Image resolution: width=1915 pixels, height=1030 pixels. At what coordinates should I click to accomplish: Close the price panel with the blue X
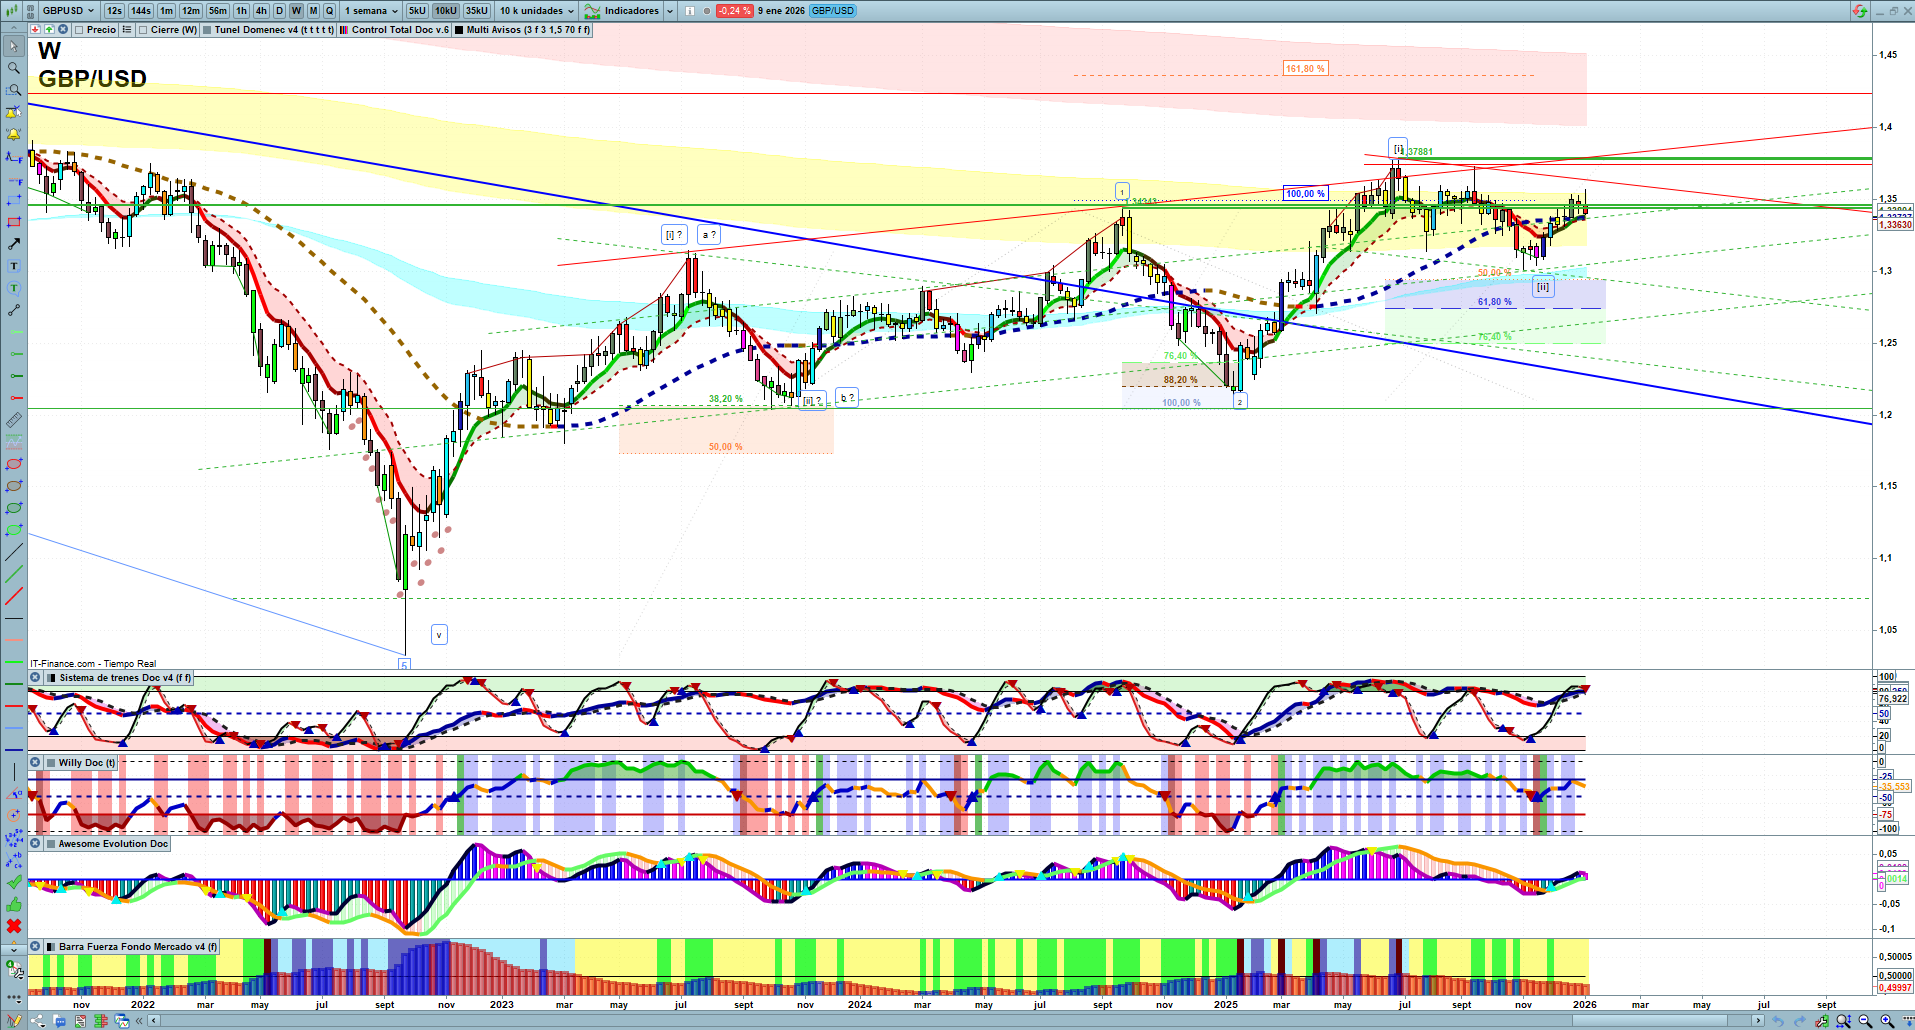61,30
